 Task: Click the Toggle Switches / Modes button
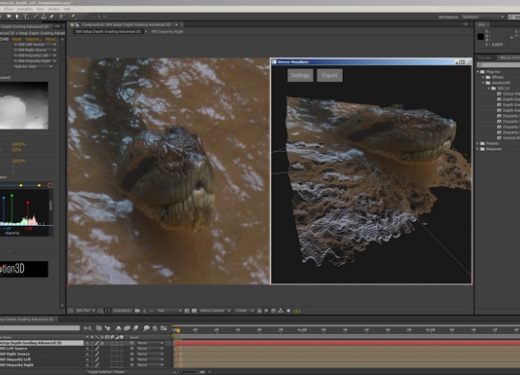pos(107,372)
